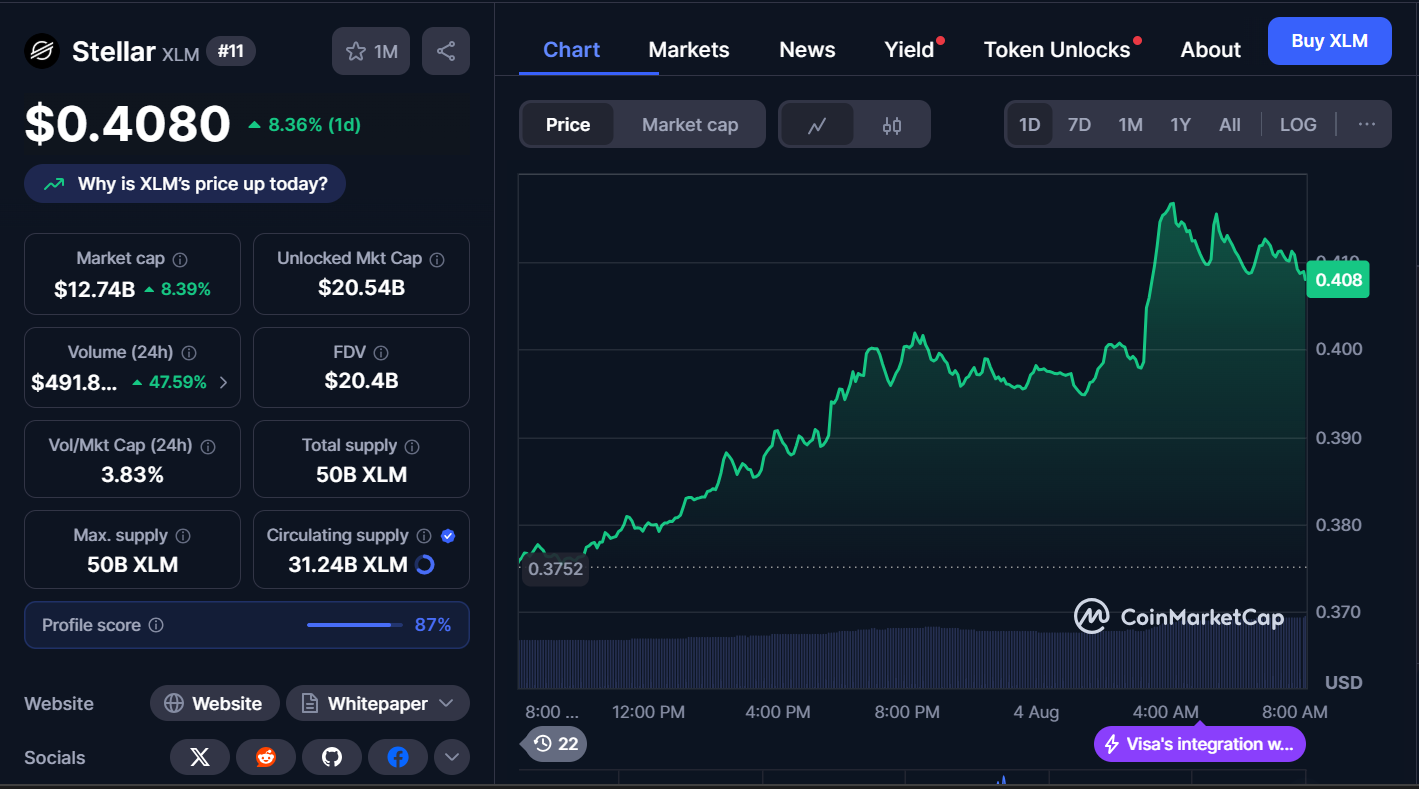Toggle LOG scale on chart

click(1298, 125)
